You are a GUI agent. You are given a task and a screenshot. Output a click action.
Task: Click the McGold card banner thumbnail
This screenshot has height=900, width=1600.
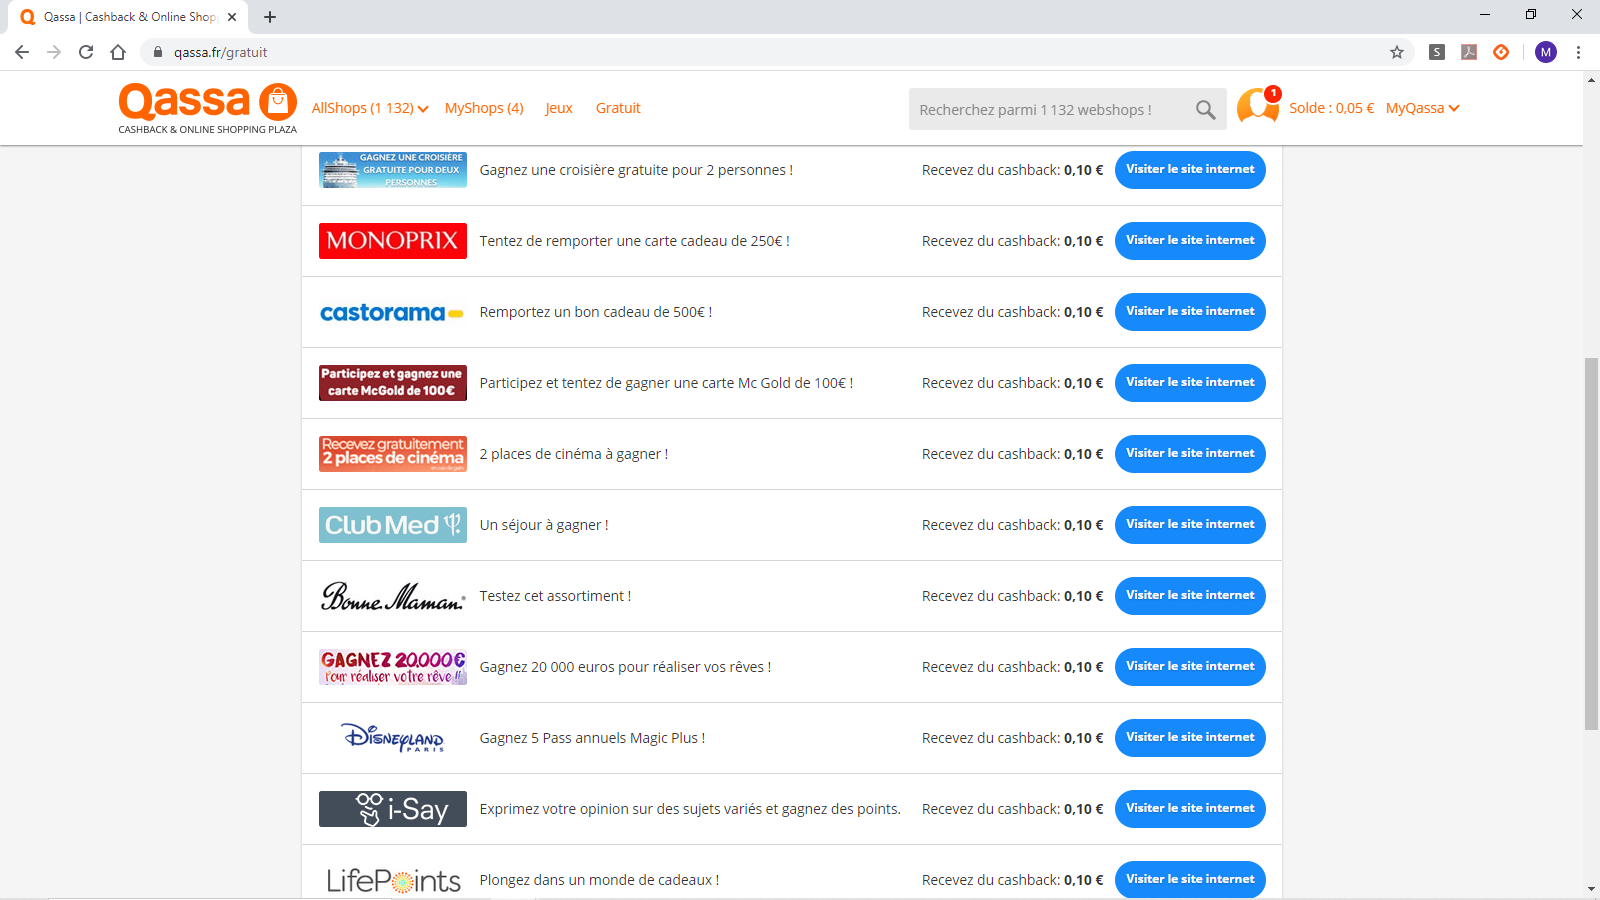(393, 383)
